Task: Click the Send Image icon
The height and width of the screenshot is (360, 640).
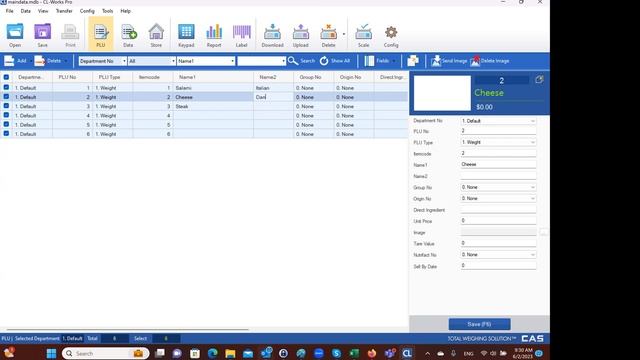Action: [x=436, y=61]
